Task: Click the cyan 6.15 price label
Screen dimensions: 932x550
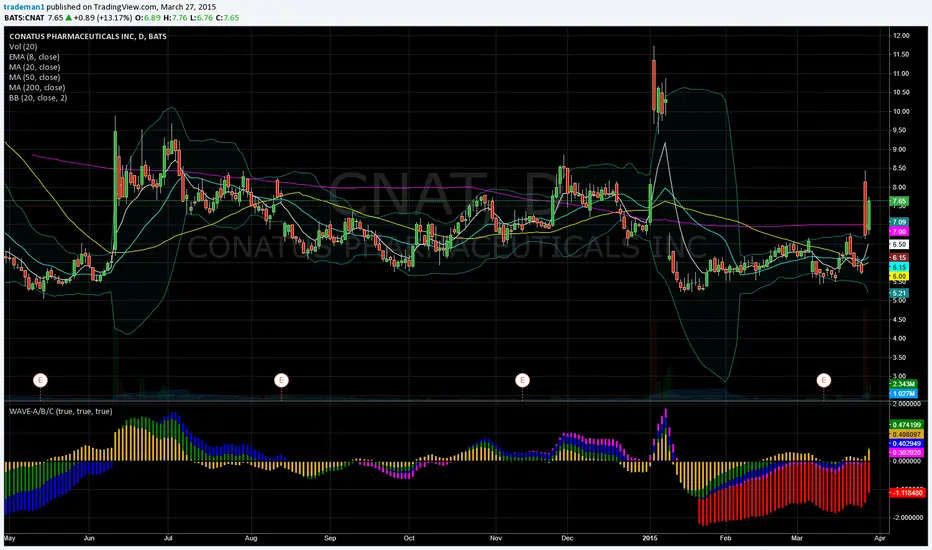Action: [899, 268]
